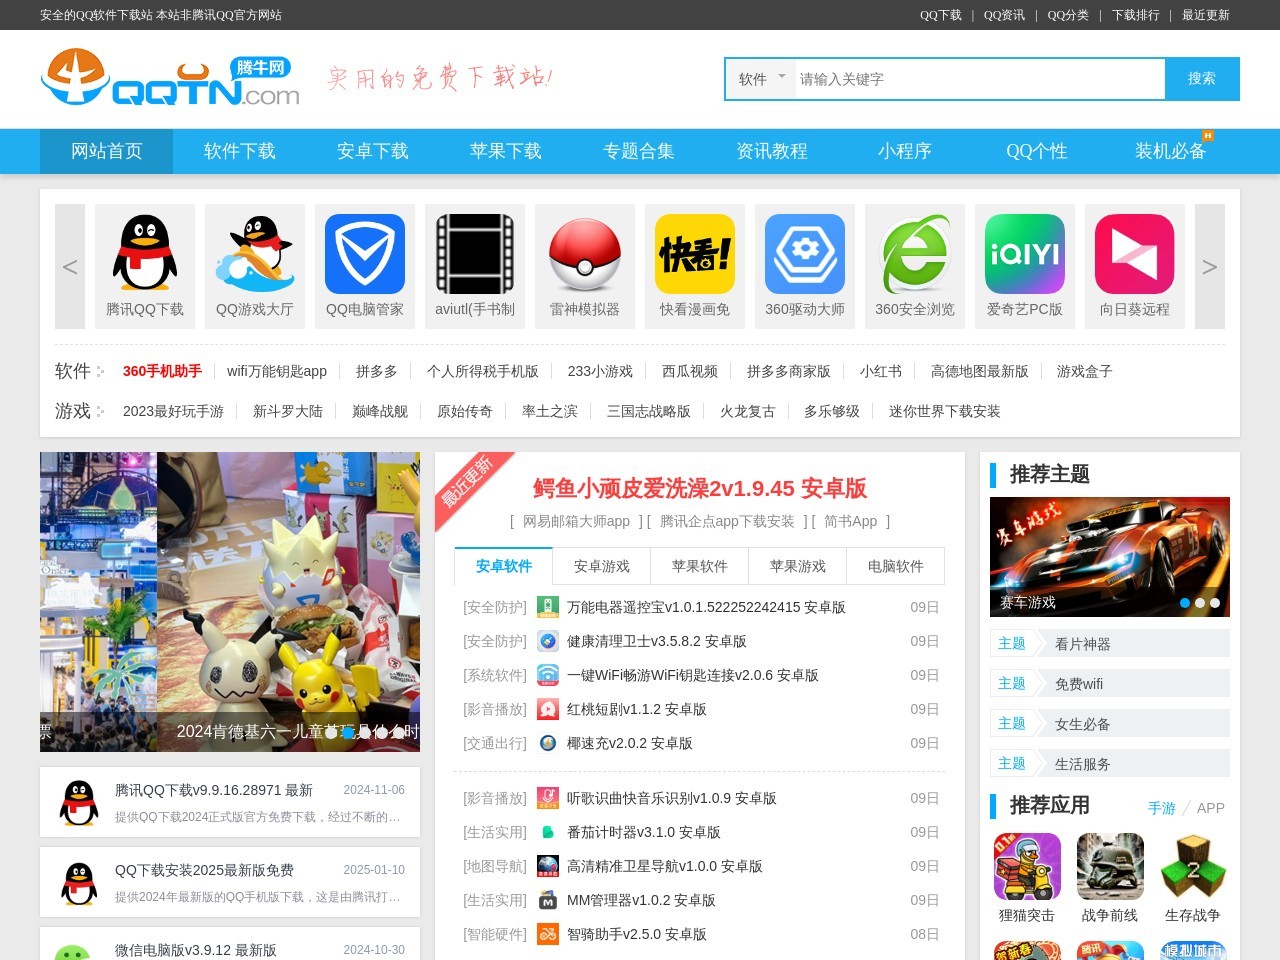The height and width of the screenshot is (960, 1280).
Task: Open the 迷你世界下载安装 link
Action: pos(945,411)
